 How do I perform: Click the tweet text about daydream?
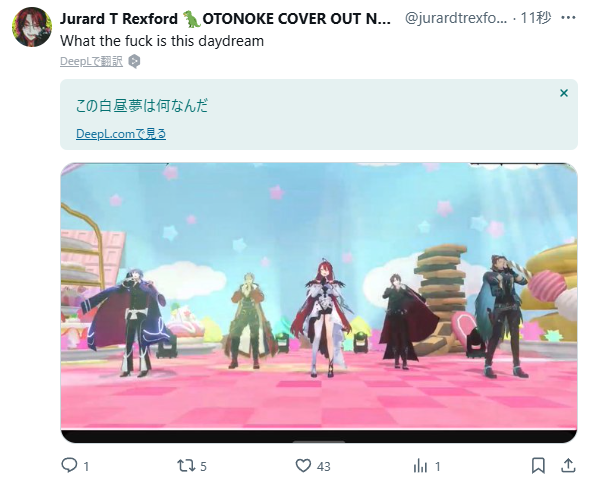162,41
